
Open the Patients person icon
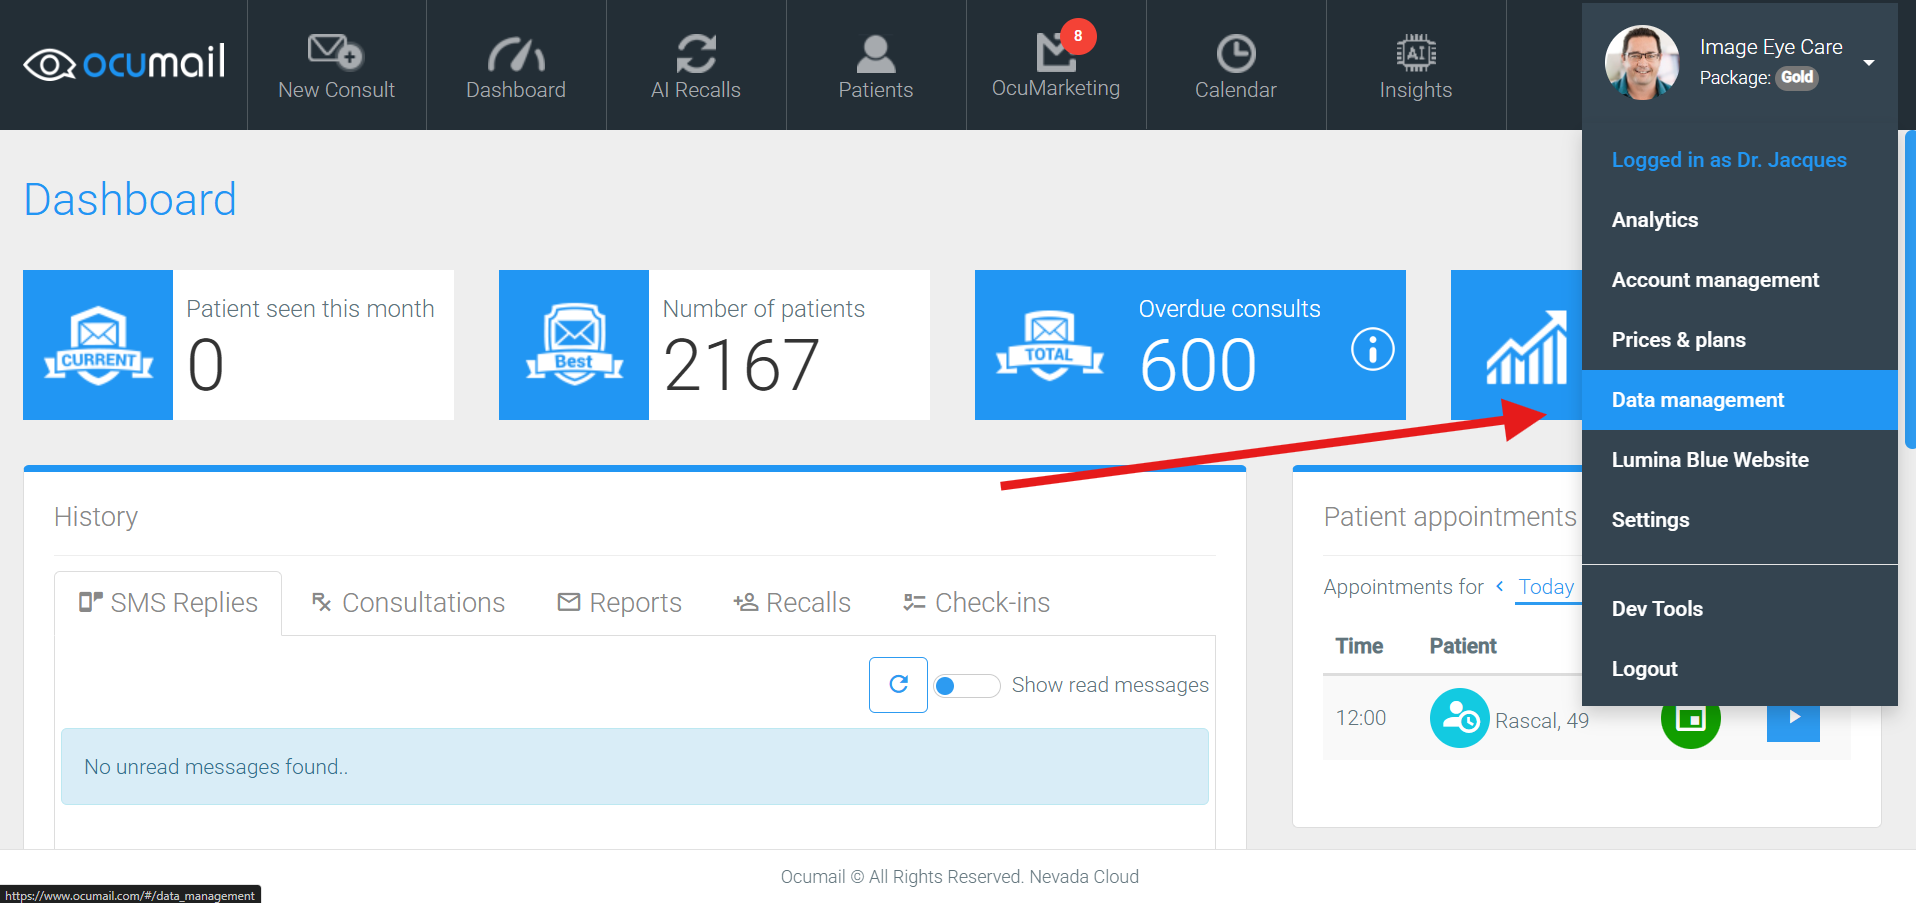876,53
